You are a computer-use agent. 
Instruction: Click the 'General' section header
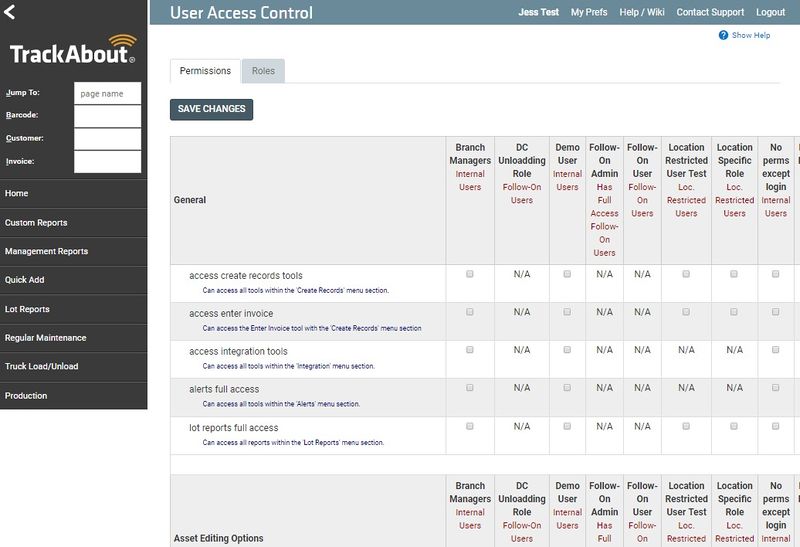(x=190, y=200)
